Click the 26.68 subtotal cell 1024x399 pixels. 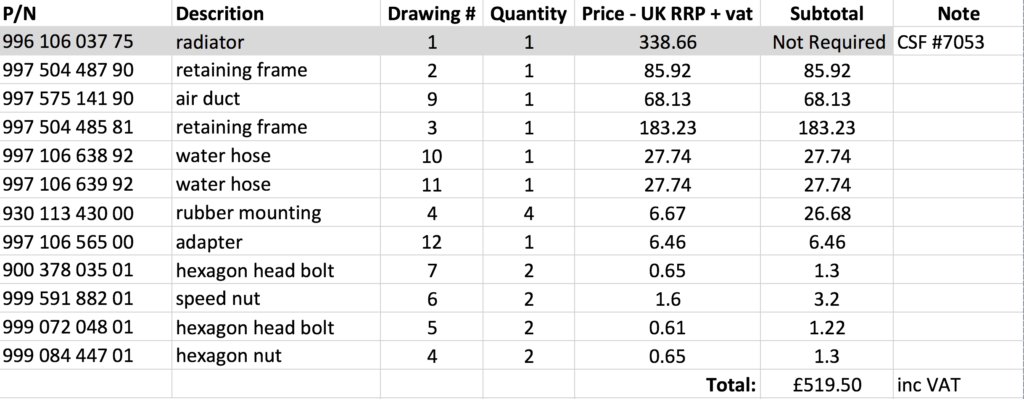826,213
